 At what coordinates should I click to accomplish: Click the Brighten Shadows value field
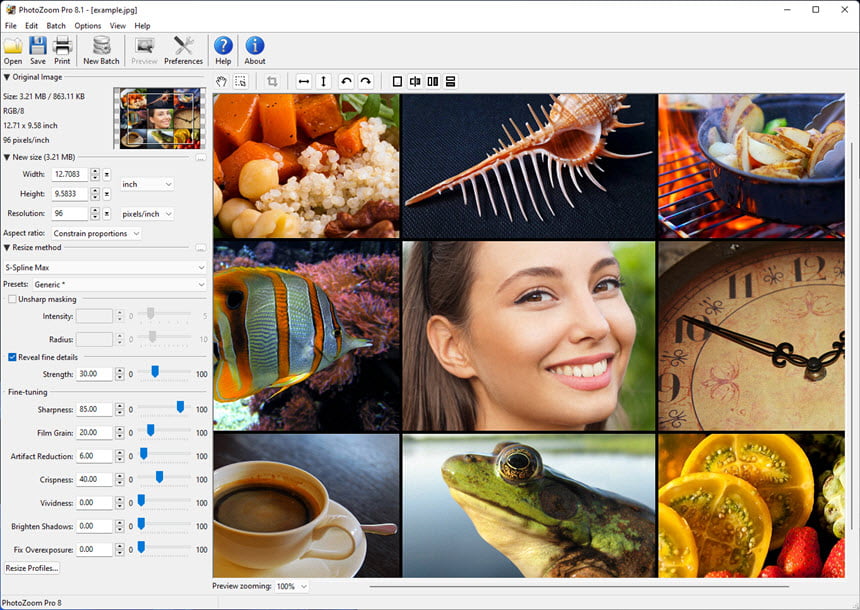click(94, 526)
